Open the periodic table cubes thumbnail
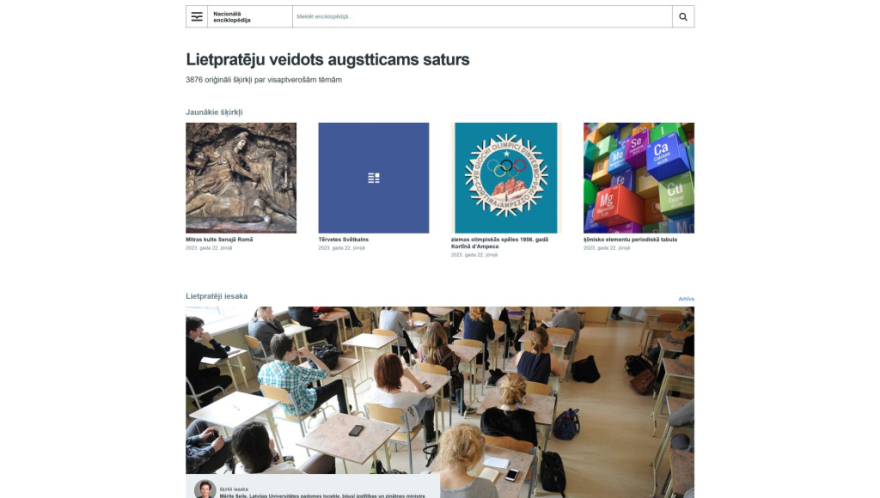880x498 pixels. click(639, 178)
